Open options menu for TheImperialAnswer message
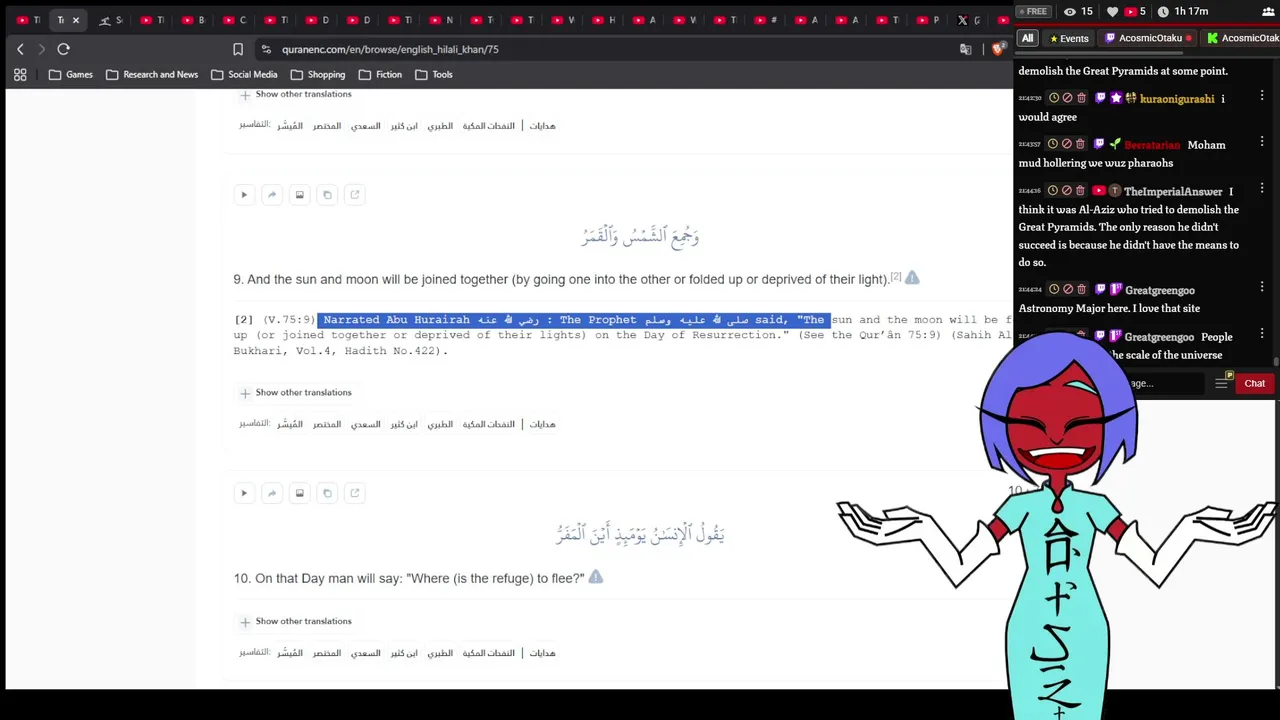Viewport: 1280px width, 720px height. pos(1262,188)
